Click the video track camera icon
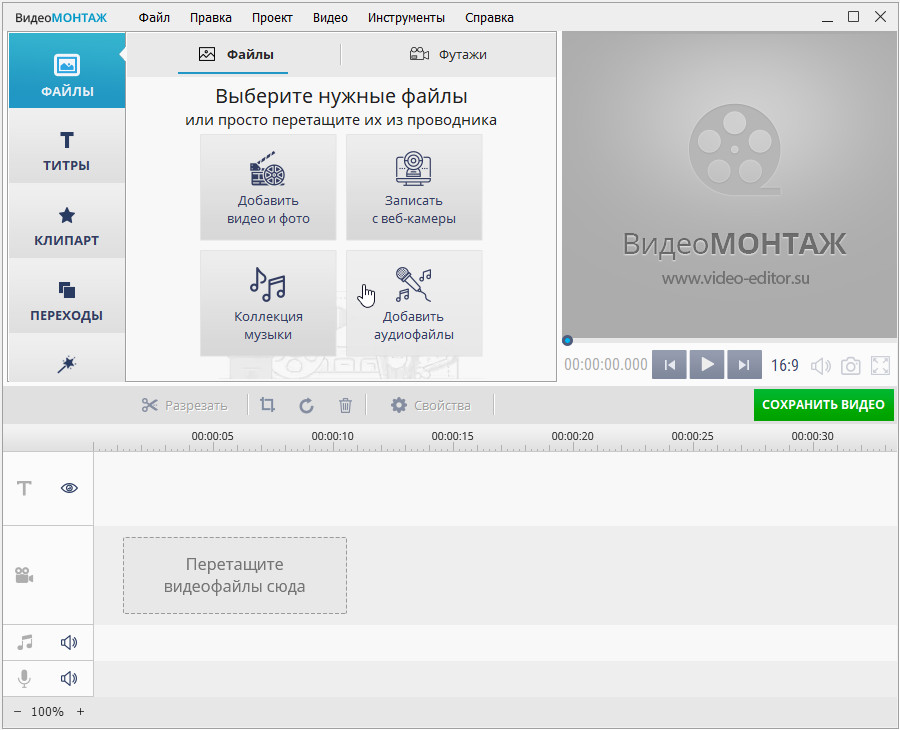This screenshot has width=900, height=730. [x=24, y=575]
